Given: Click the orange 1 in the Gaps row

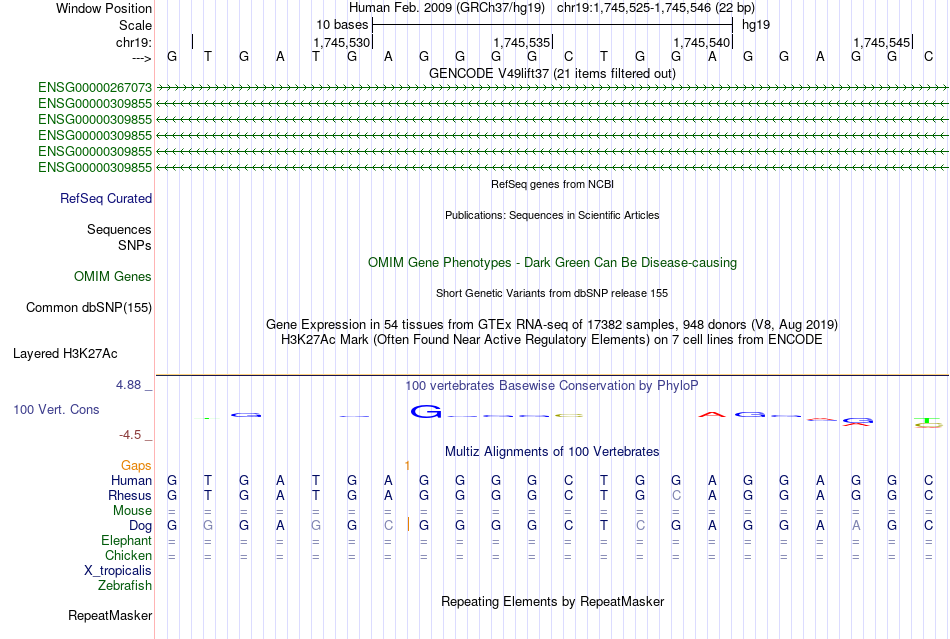Looking at the screenshot, I should [407, 465].
